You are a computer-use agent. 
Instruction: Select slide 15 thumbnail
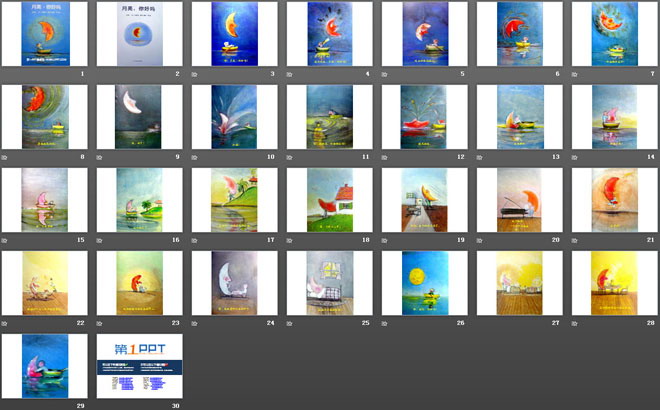tap(45, 200)
